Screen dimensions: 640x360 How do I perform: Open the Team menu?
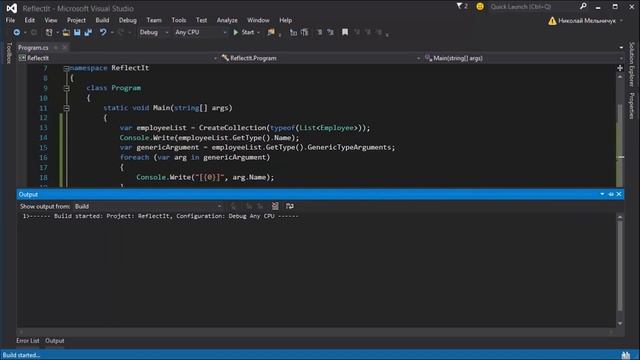click(x=154, y=20)
